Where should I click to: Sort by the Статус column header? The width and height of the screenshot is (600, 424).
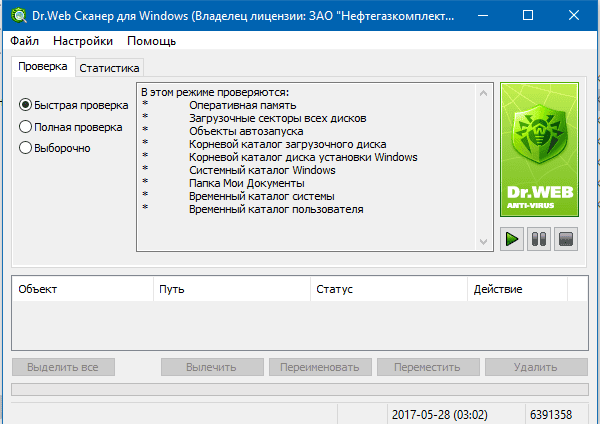(x=389, y=289)
